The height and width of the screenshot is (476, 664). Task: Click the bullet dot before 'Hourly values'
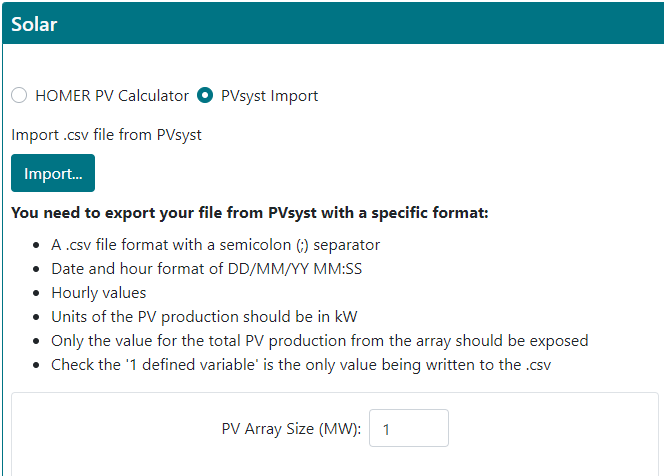[36, 294]
